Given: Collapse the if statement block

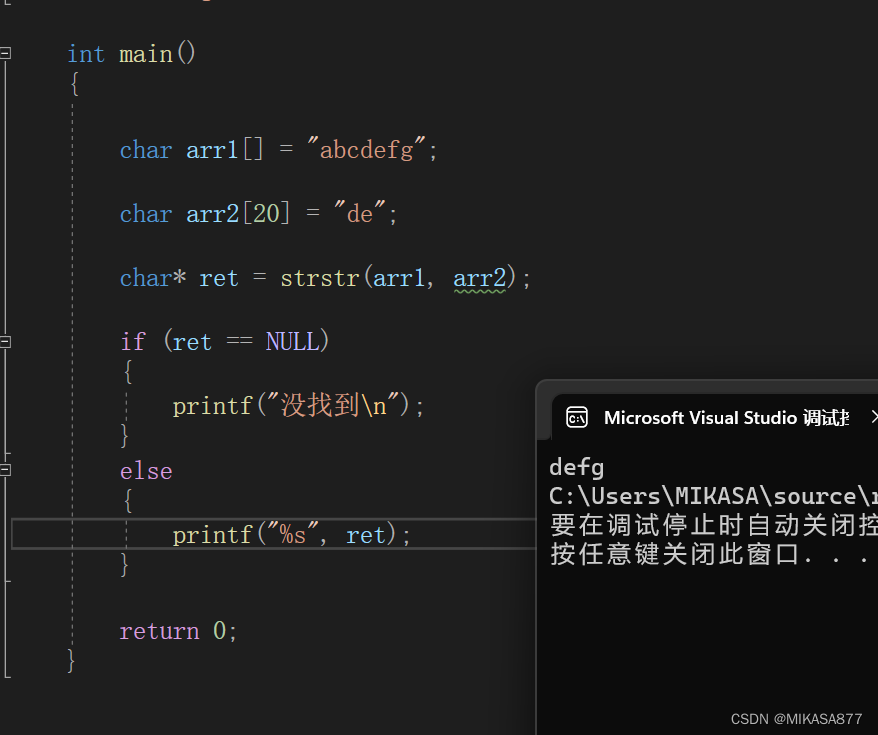Looking at the screenshot, I should coord(5,341).
